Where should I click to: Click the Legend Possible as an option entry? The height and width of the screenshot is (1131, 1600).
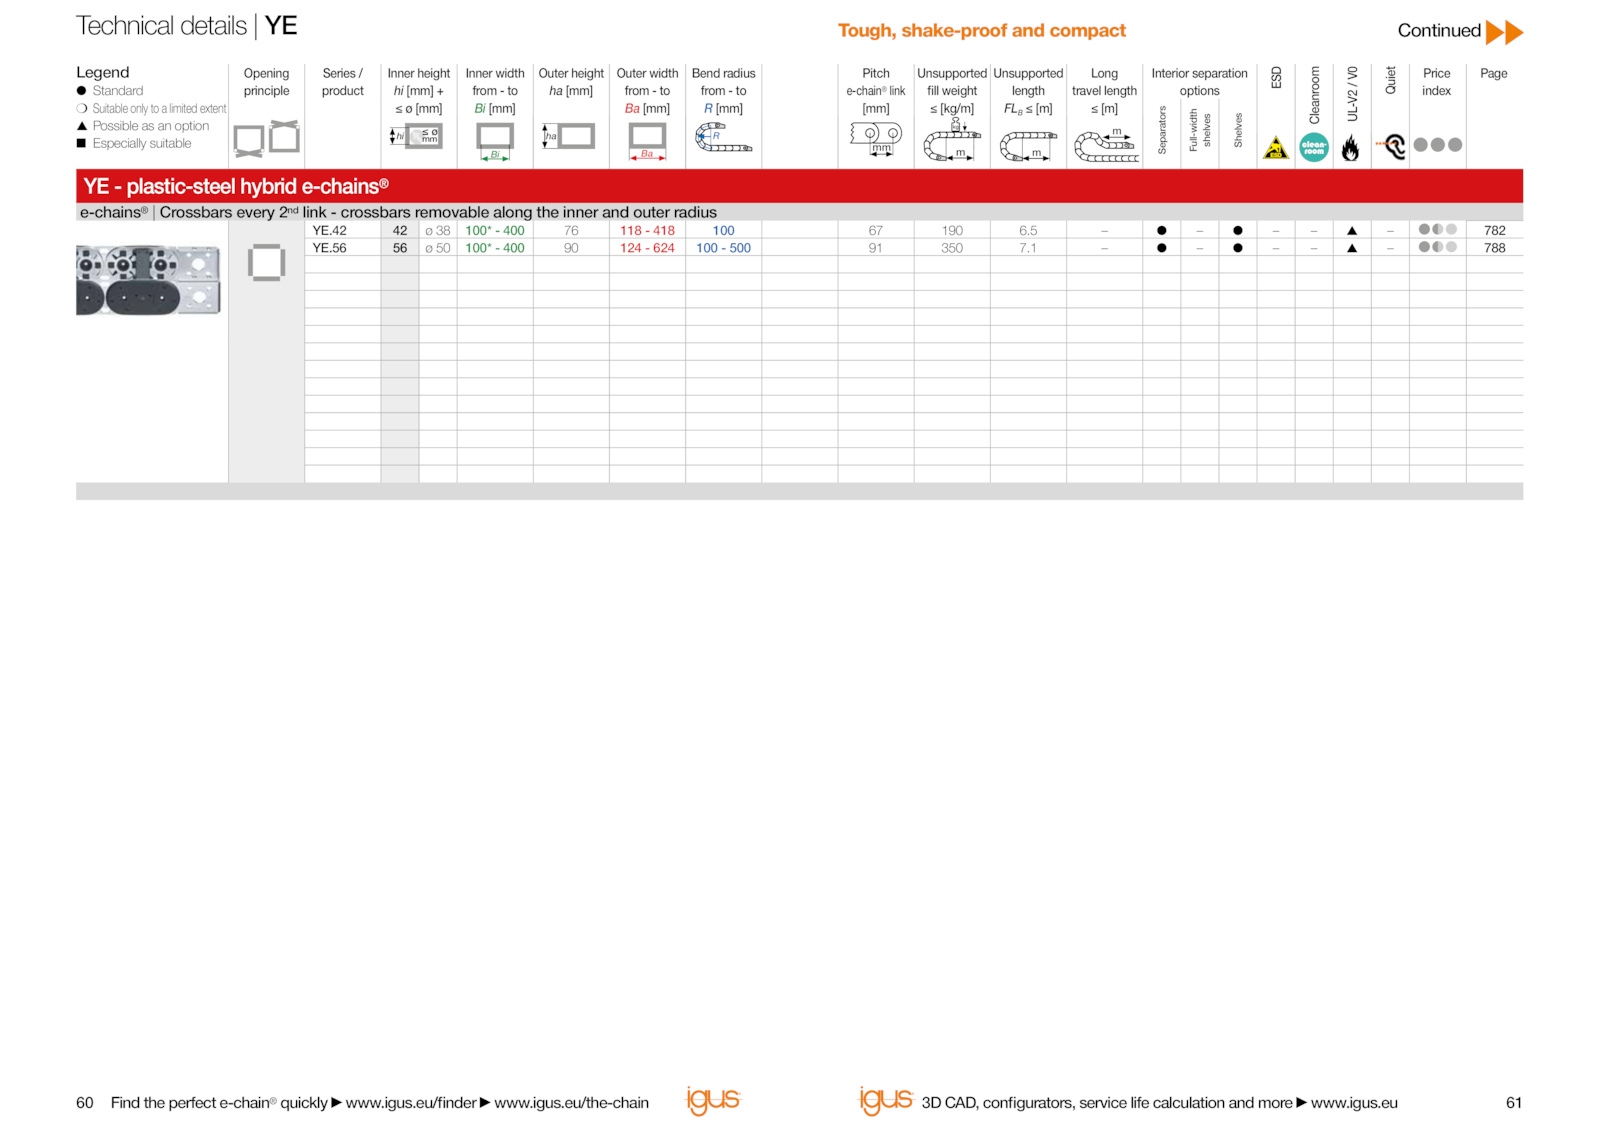(143, 126)
